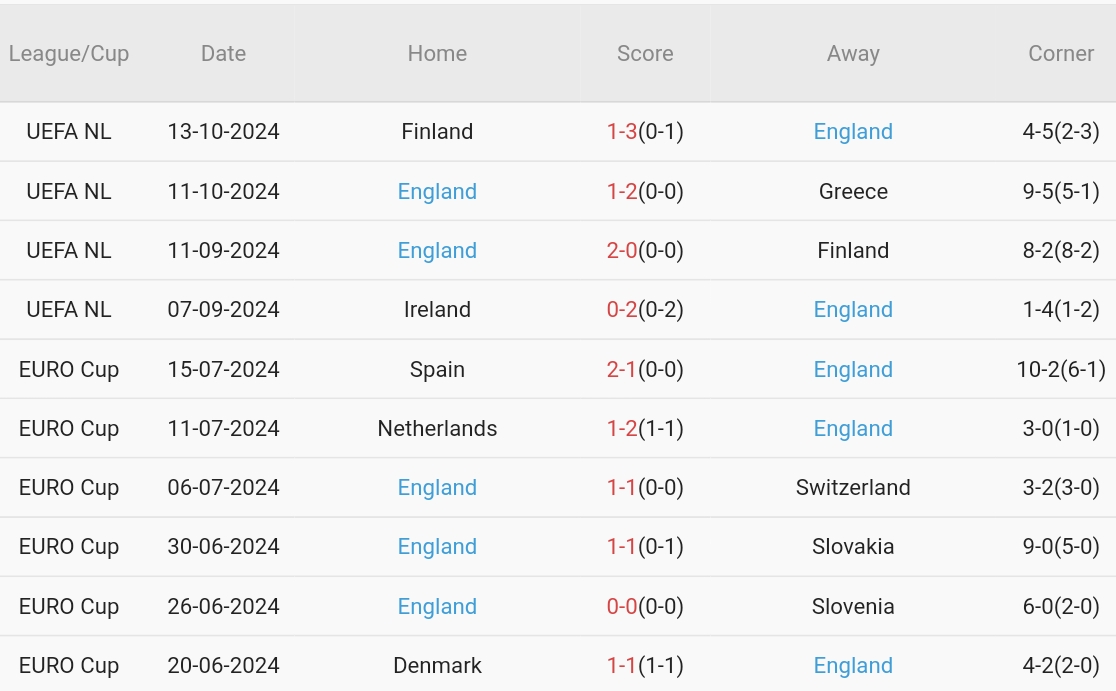Select the Home column header
Screen dimensions: 1116x691
click(437, 54)
